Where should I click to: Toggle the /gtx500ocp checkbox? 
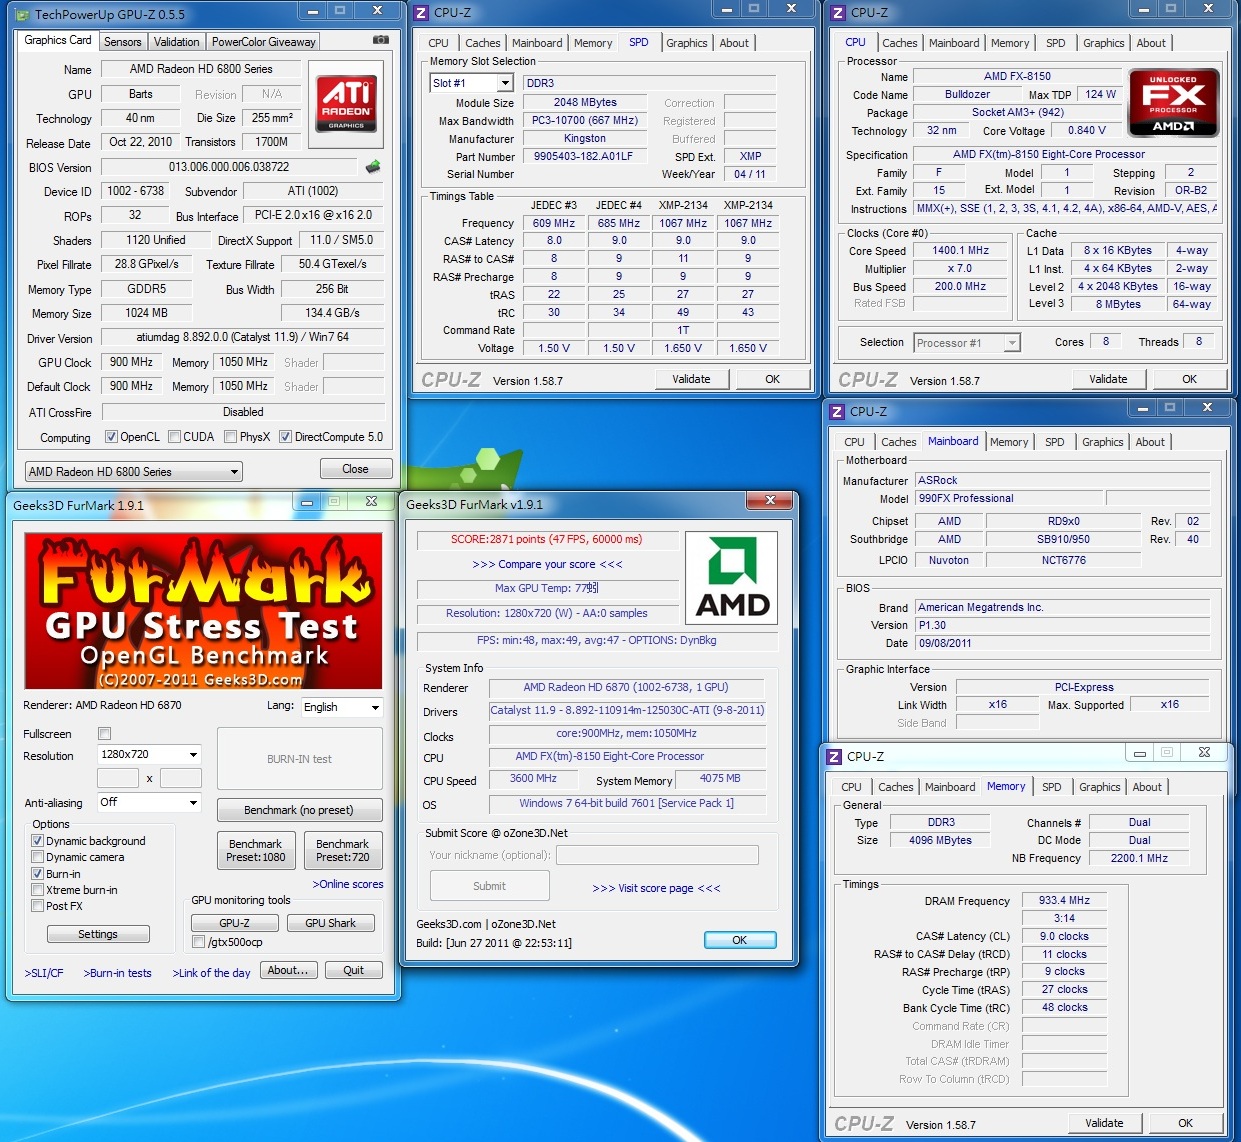pyautogui.click(x=198, y=941)
